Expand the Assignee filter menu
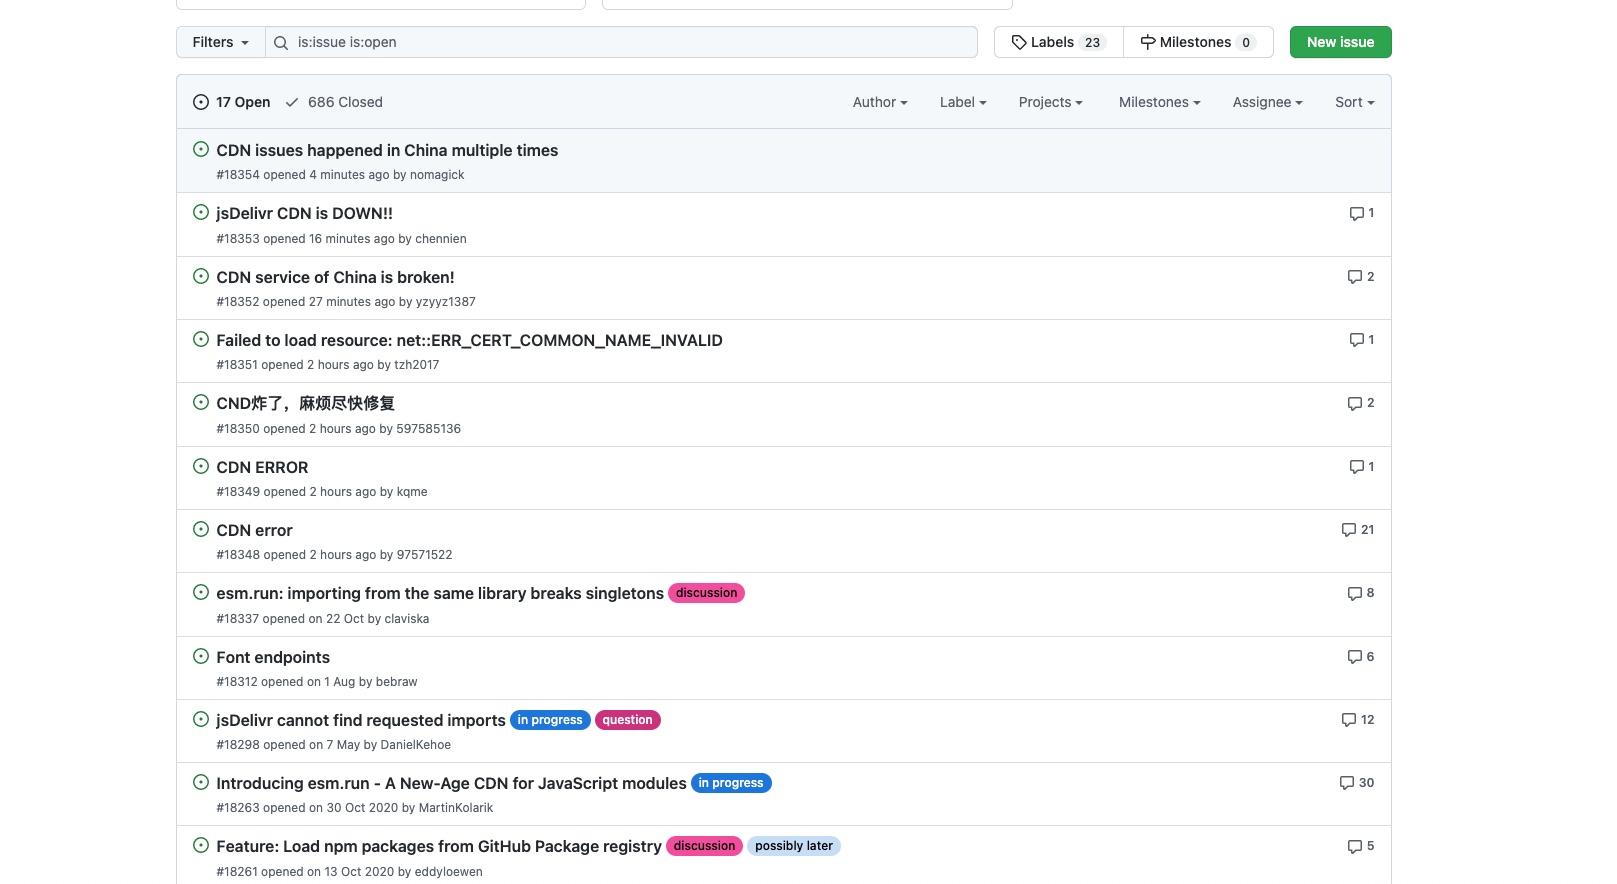Viewport: 1617px width, 884px height. 1267,102
